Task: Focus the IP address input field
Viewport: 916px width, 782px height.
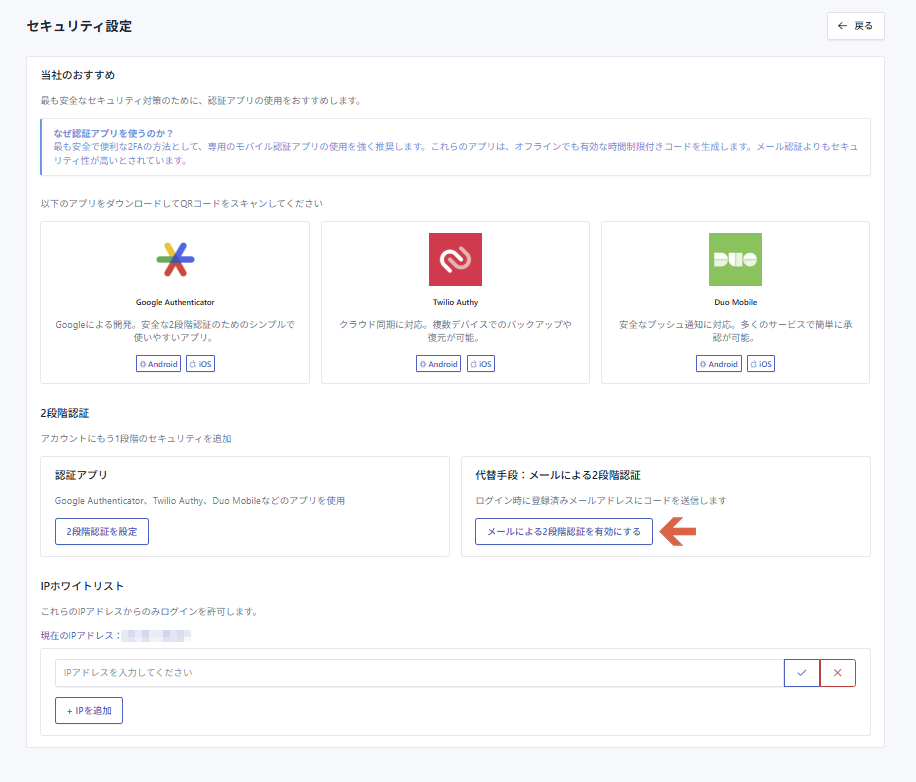Action: pyautogui.click(x=418, y=673)
